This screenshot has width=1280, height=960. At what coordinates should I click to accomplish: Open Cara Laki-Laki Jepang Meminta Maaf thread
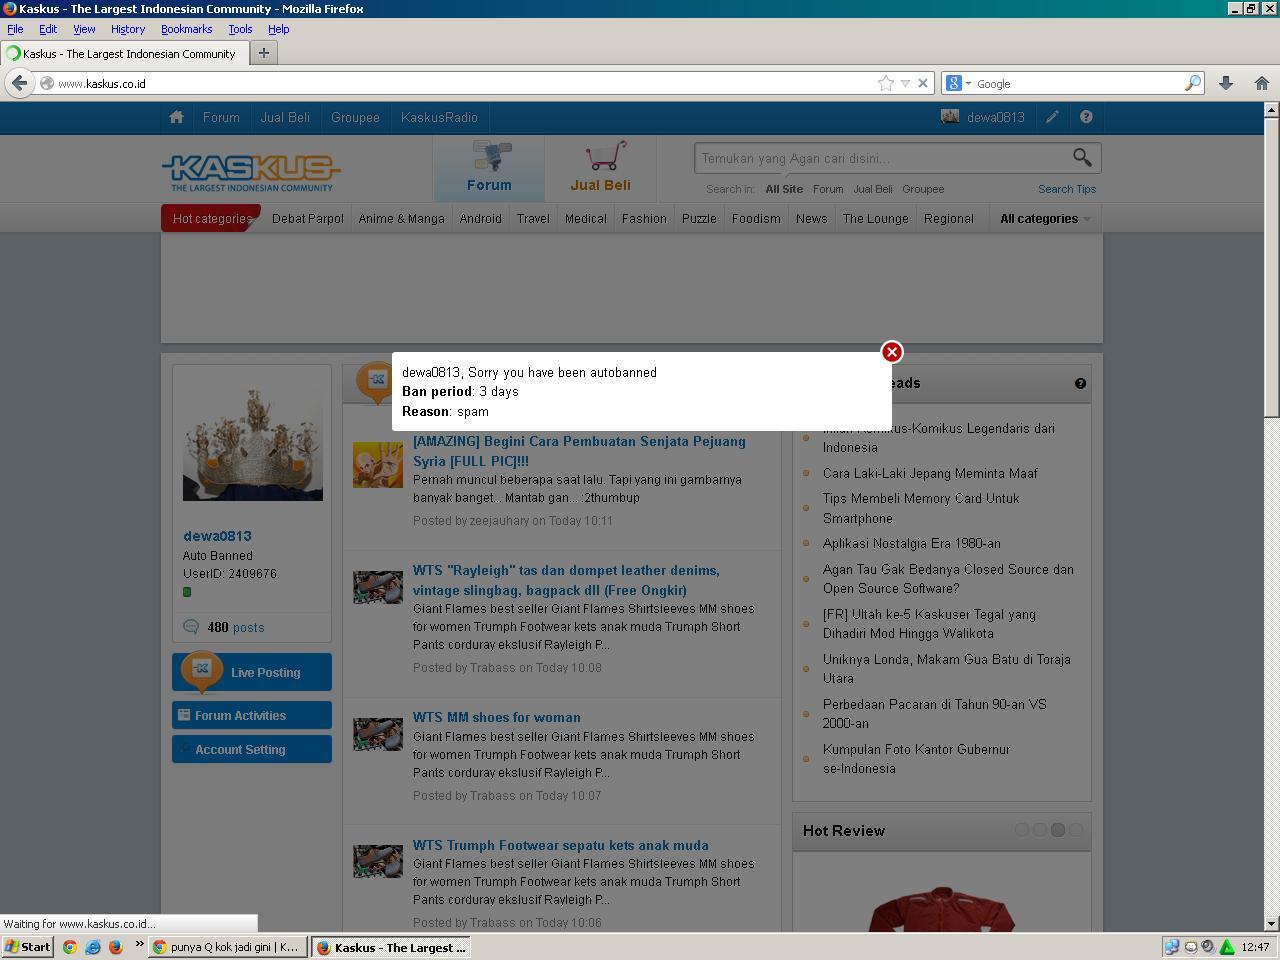click(x=930, y=473)
